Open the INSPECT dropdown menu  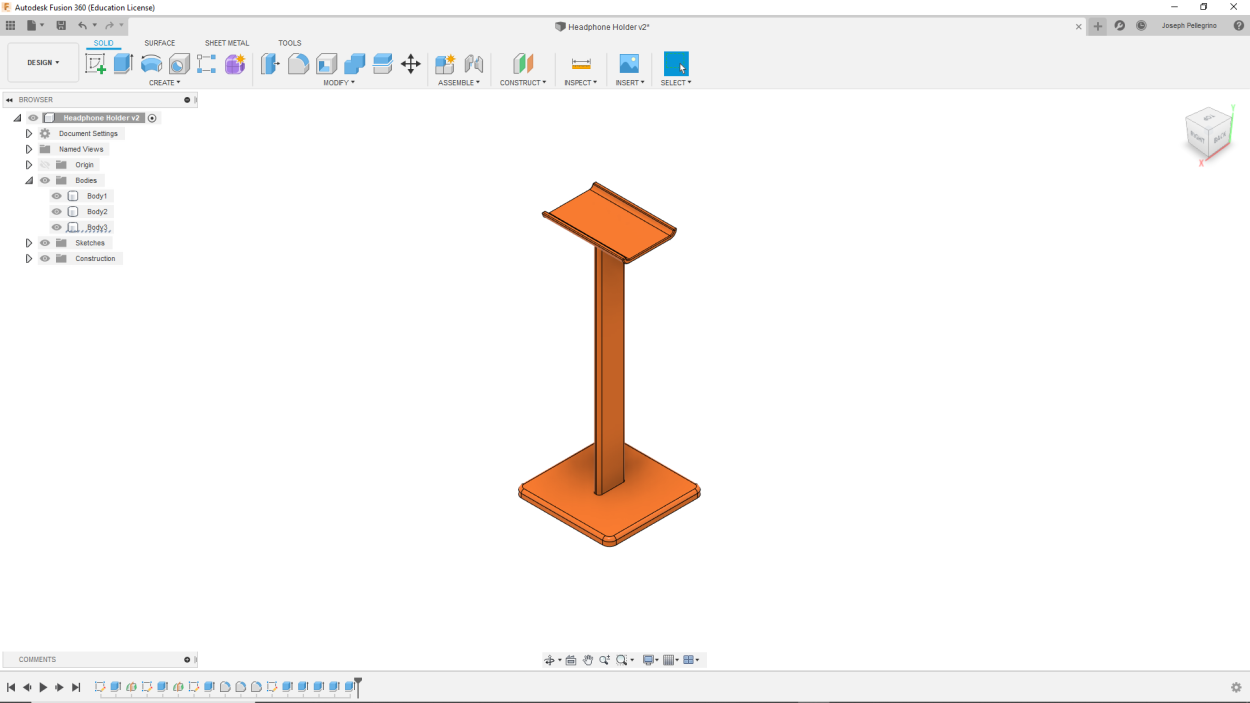click(x=581, y=83)
